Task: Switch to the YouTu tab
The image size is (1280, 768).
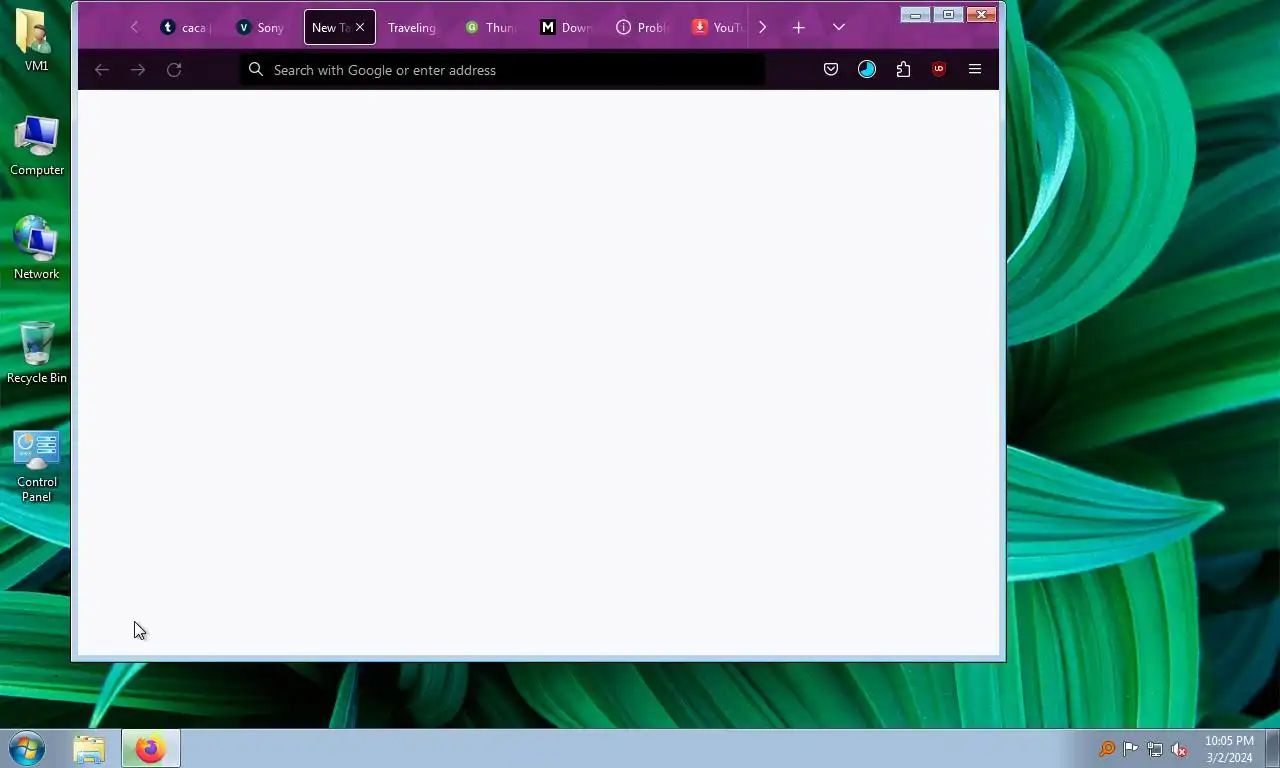Action: (x=716, y=28)
